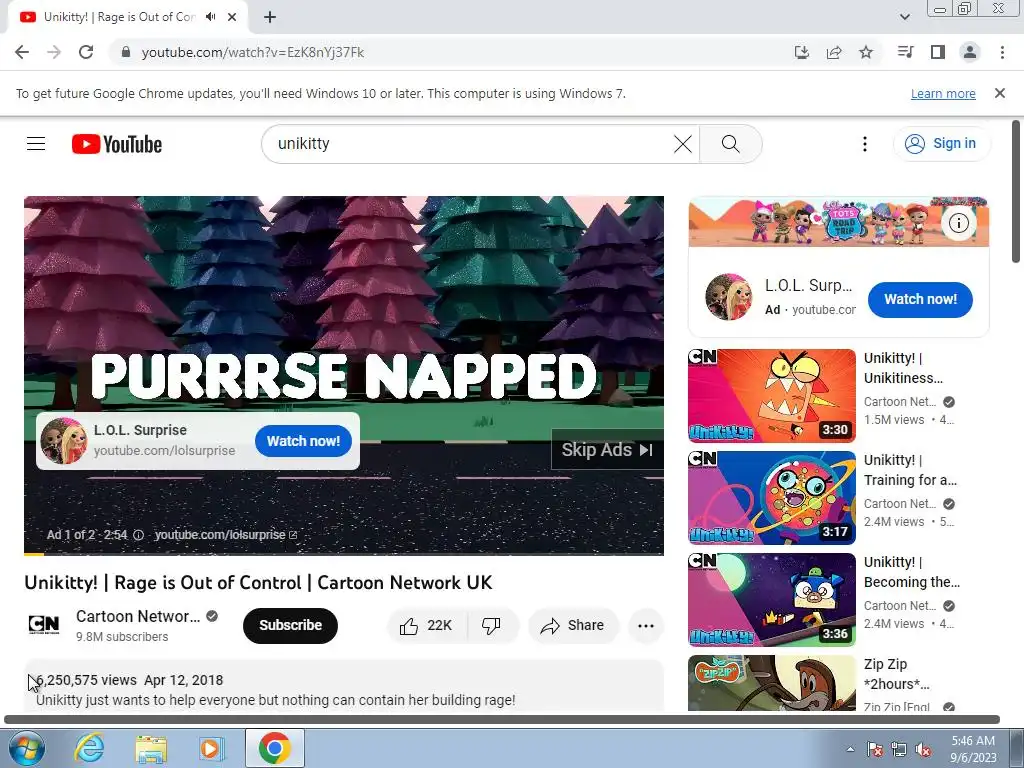The image size is (1024, 768).
Task: Bookmark this tab with the star
Action: coord(866,52)
